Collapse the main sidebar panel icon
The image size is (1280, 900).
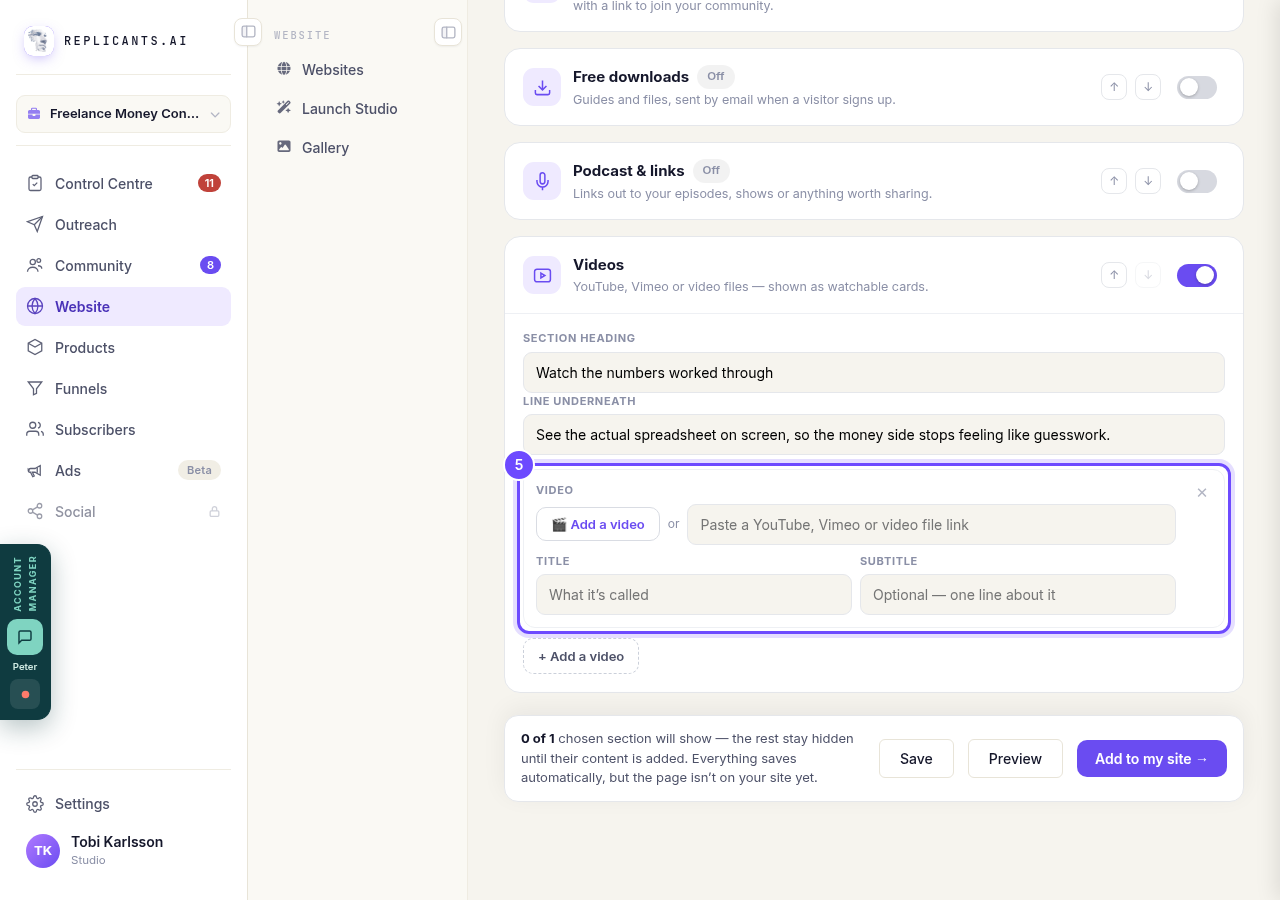coord(248,32)
